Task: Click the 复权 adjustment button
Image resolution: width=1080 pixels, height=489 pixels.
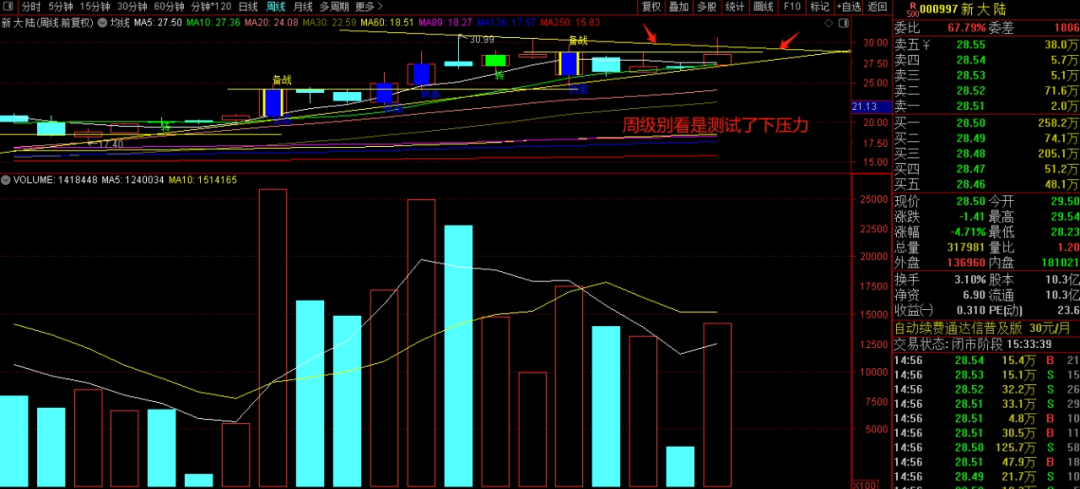Action: coord(652,8)
